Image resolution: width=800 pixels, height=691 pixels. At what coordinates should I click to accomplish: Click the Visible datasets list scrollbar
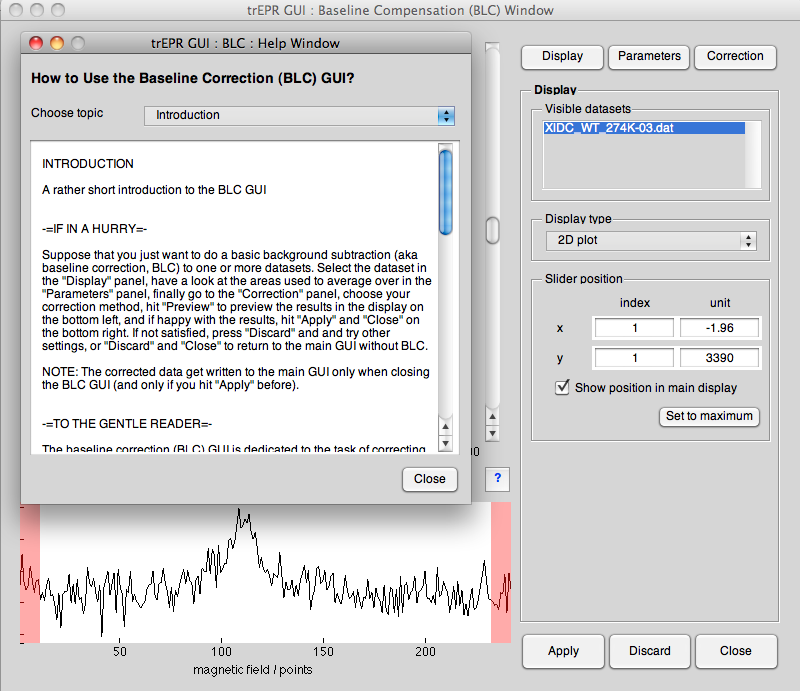pyautogui.click(x=753, y=155)
